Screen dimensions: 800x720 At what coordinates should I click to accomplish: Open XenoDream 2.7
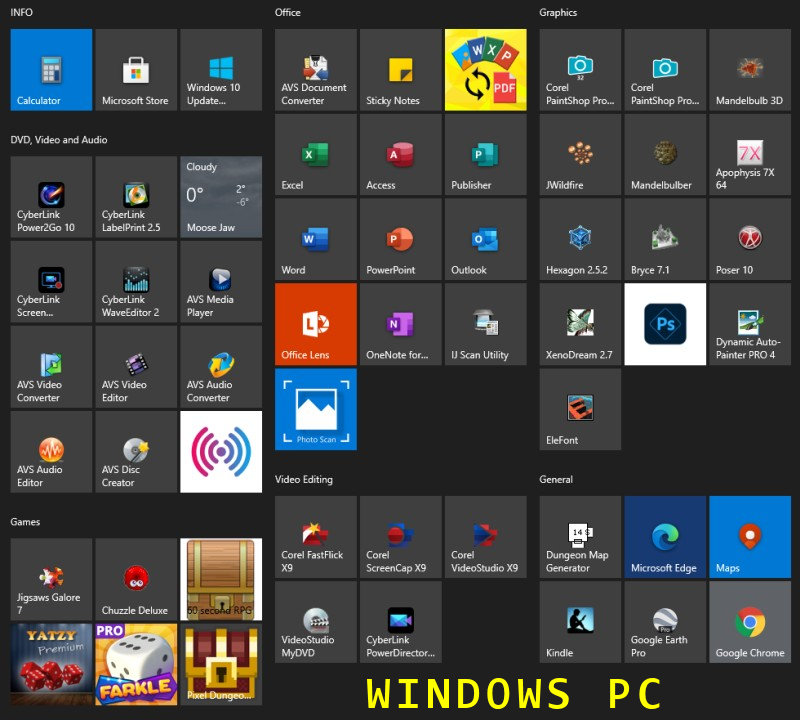point(580,324)
